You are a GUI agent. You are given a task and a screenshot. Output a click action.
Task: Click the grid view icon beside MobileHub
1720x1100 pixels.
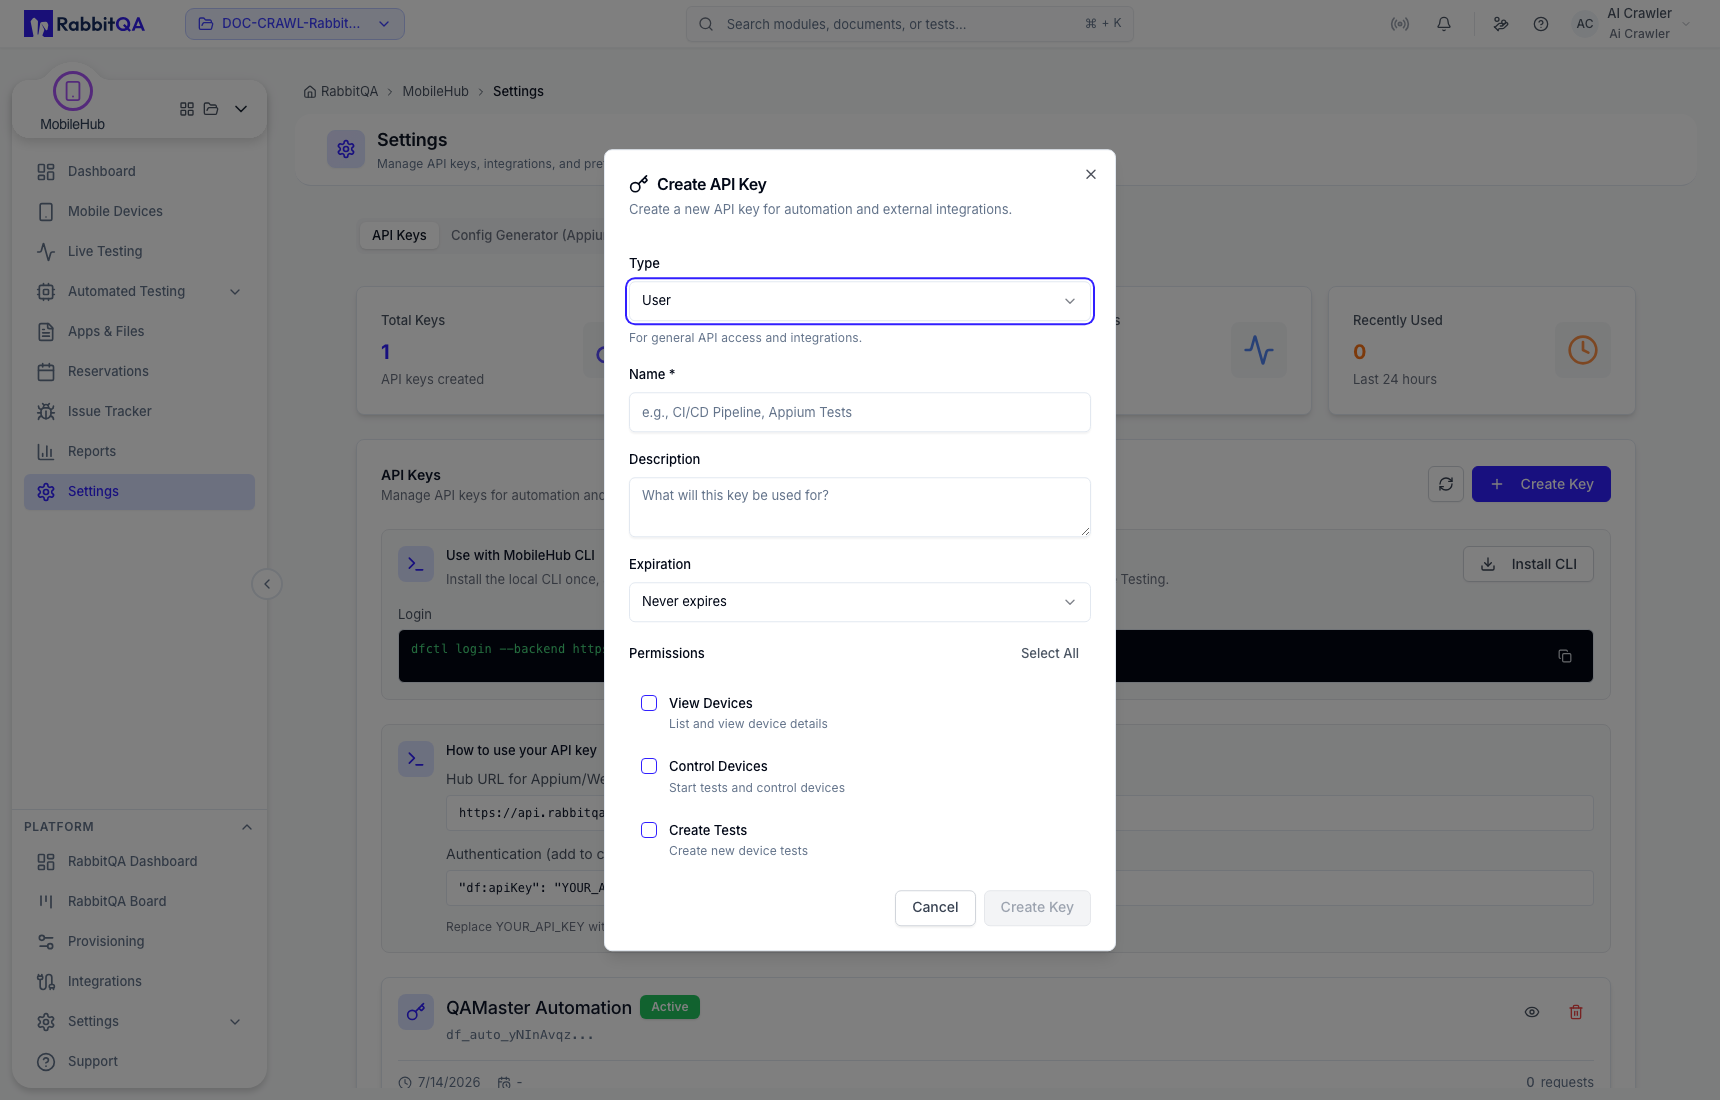(x=187, y=109)
